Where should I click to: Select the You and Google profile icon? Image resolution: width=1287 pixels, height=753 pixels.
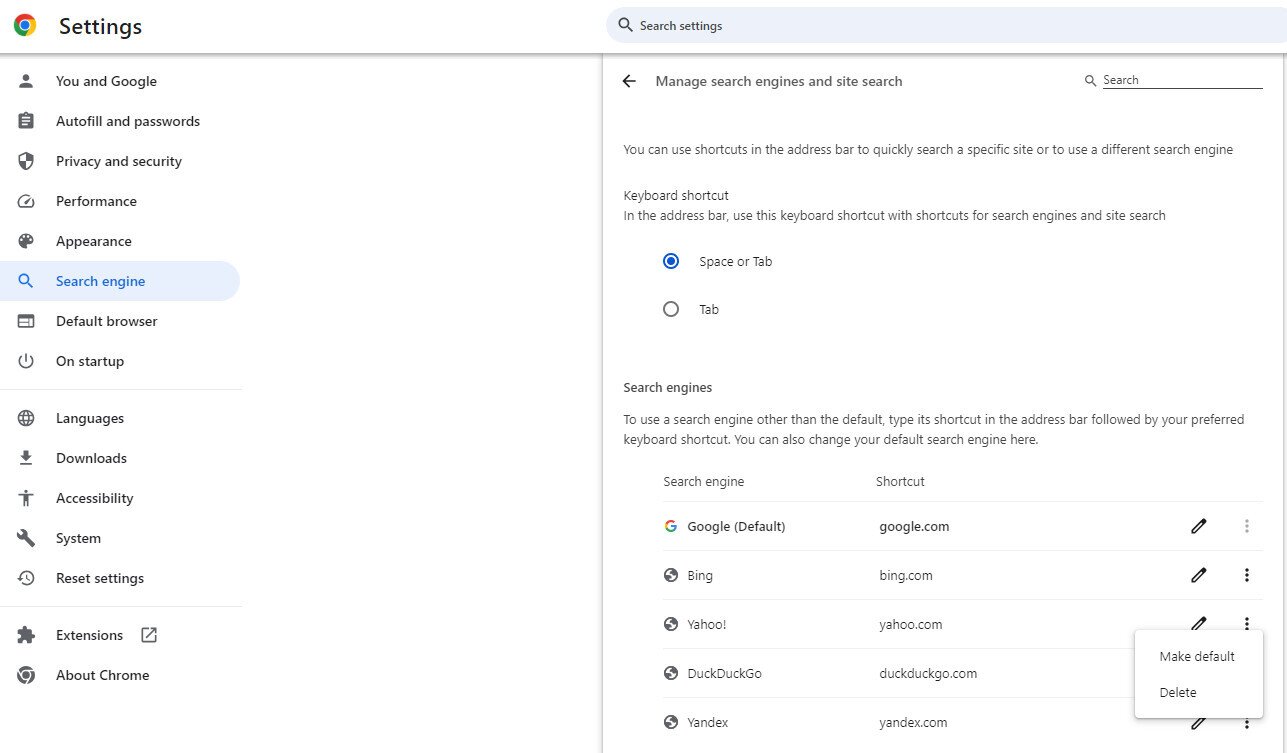tap(25, 81)
